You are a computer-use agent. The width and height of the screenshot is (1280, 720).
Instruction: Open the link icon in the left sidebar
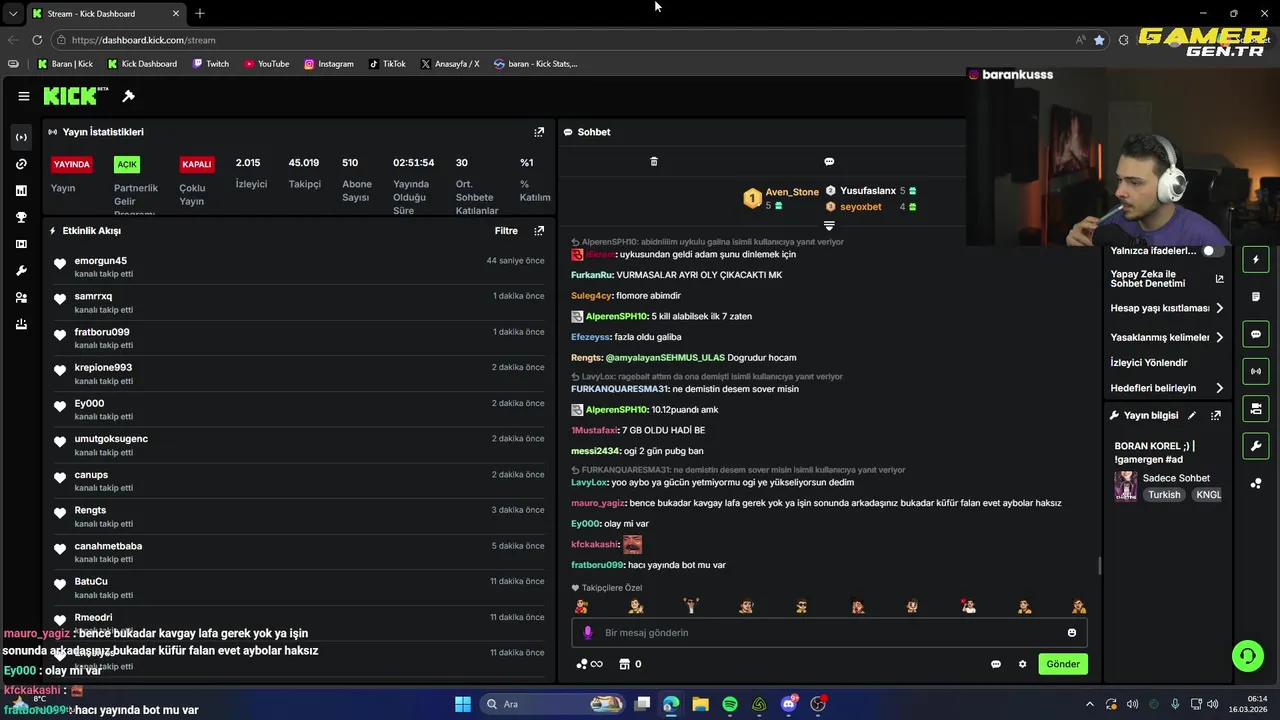(21, 164)
